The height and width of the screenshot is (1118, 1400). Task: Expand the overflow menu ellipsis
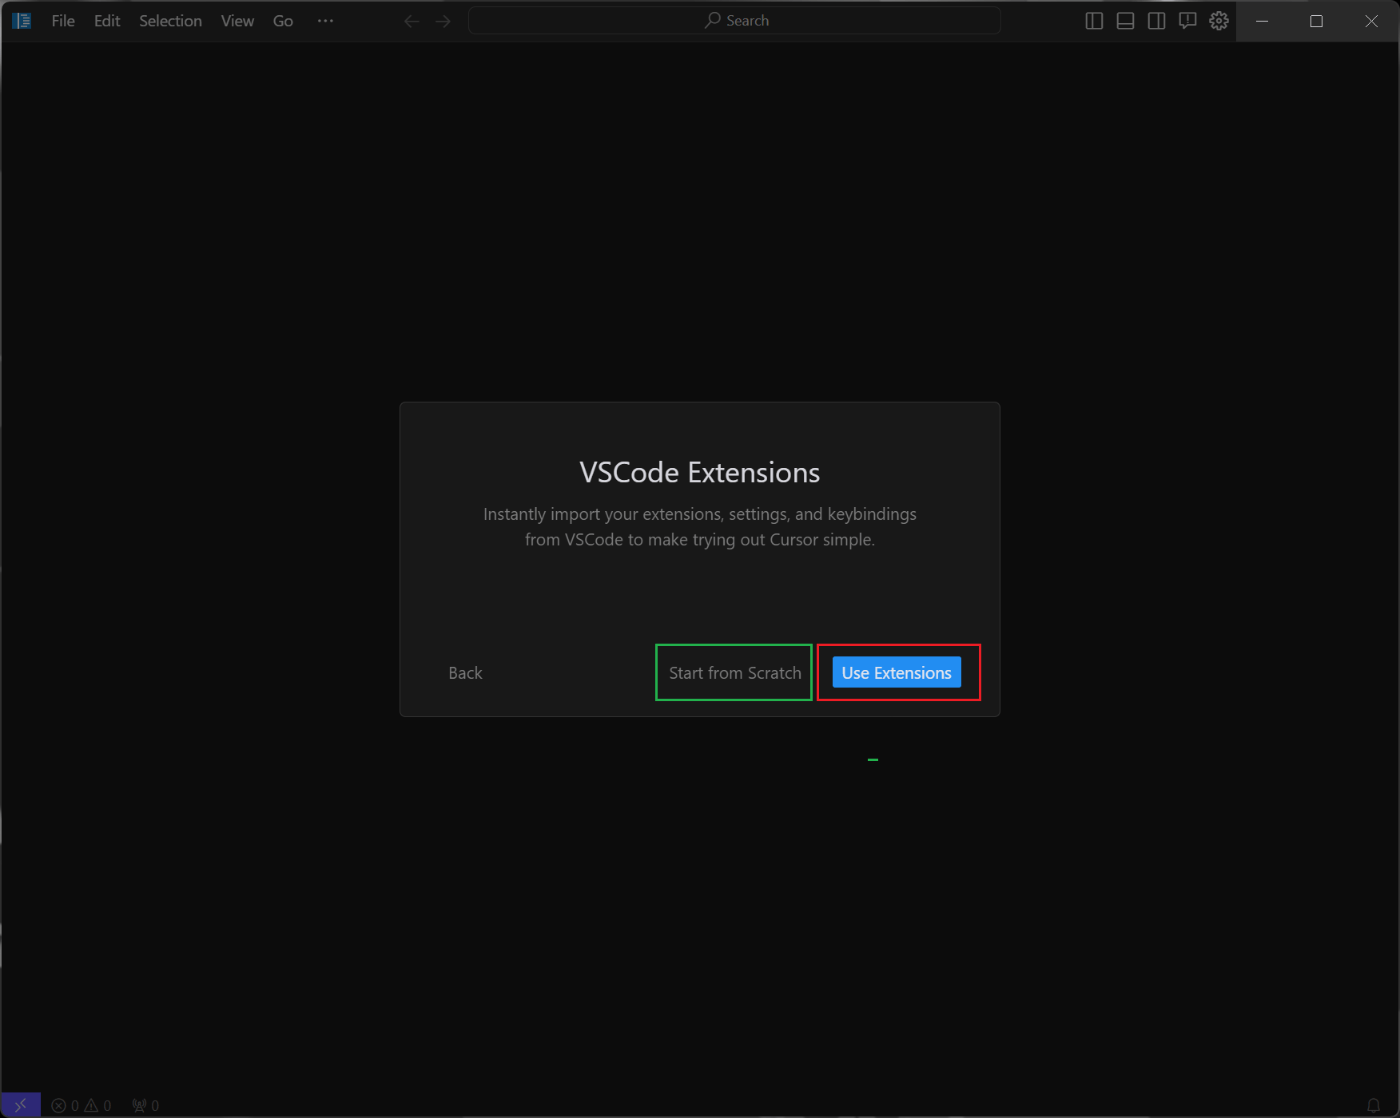click(325, 20)
